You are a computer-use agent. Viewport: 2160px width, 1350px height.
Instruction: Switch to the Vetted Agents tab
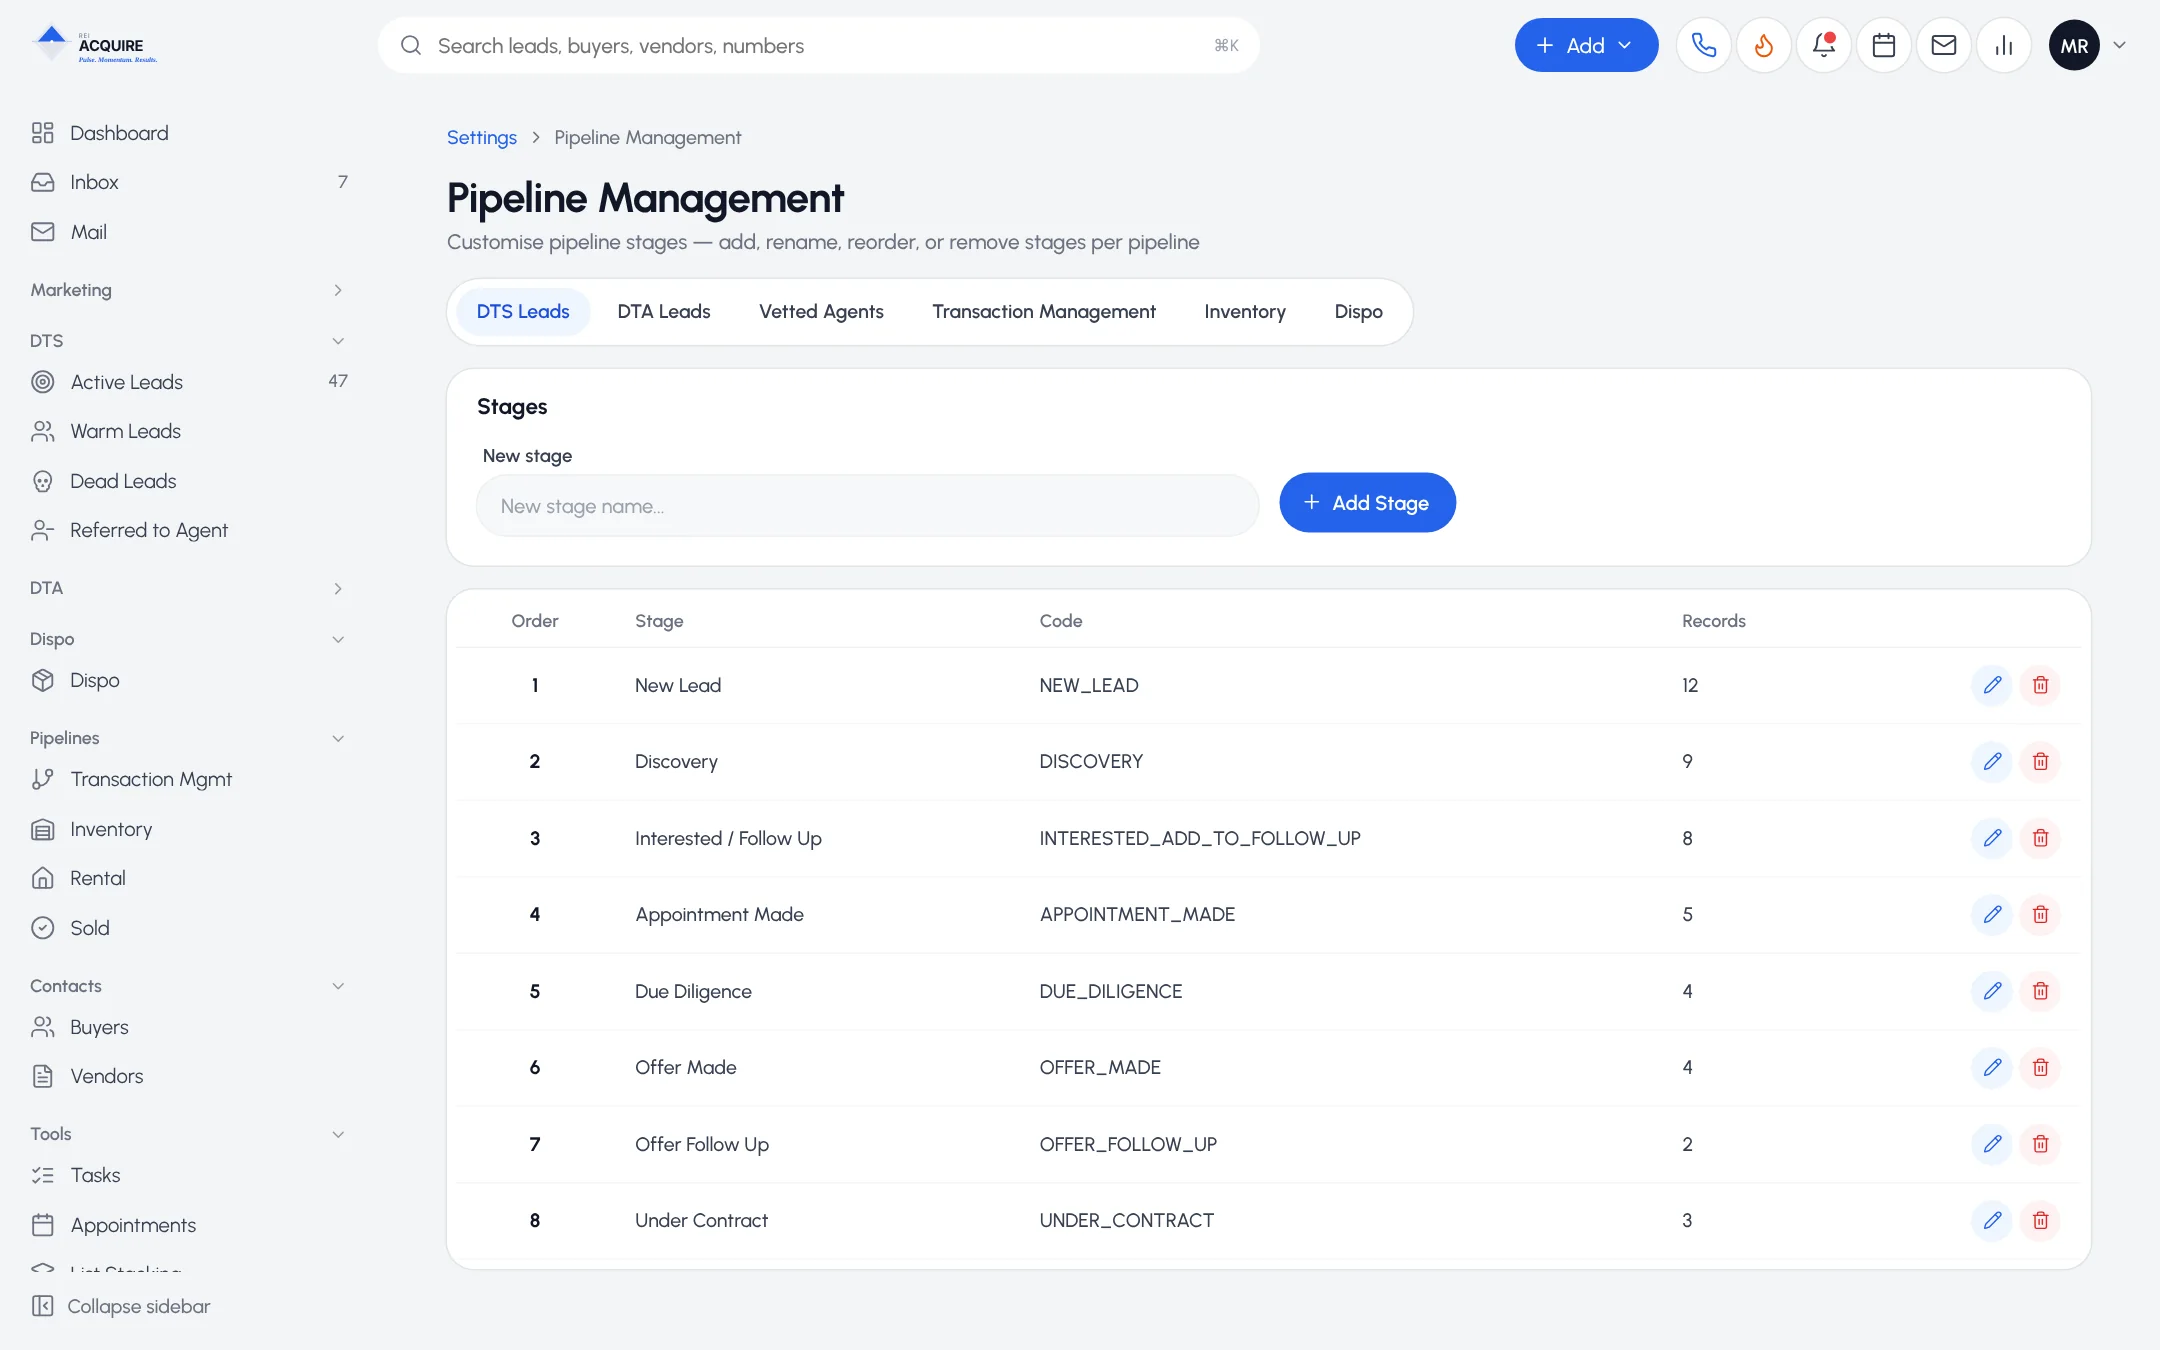821,312
